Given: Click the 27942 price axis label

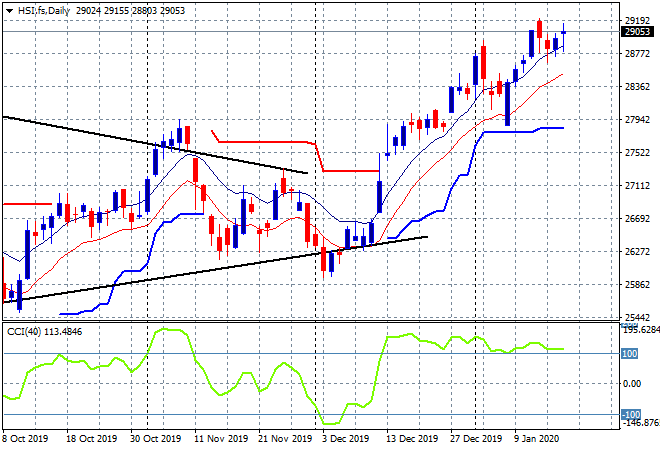Looking at the screenshot, I should 637,120.
